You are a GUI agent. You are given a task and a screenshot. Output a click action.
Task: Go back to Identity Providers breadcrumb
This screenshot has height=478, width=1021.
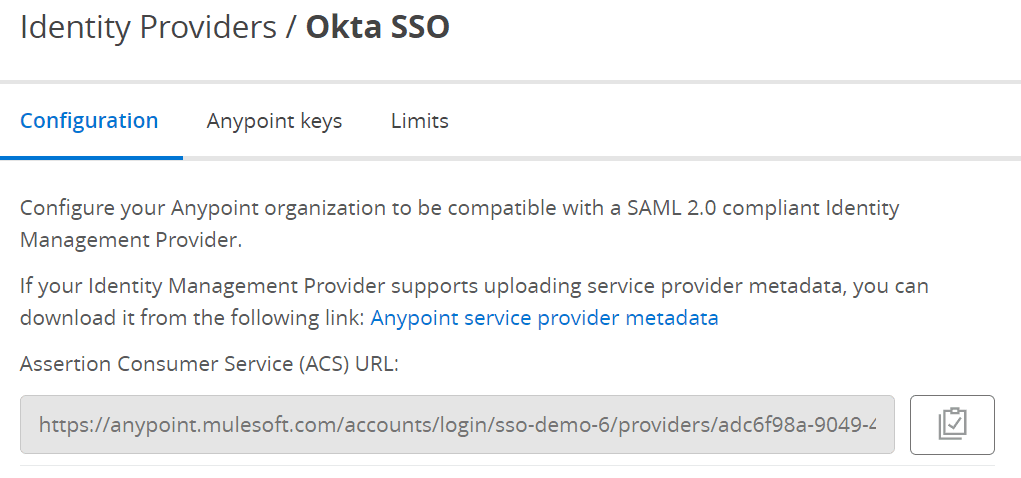coord(148,28)
